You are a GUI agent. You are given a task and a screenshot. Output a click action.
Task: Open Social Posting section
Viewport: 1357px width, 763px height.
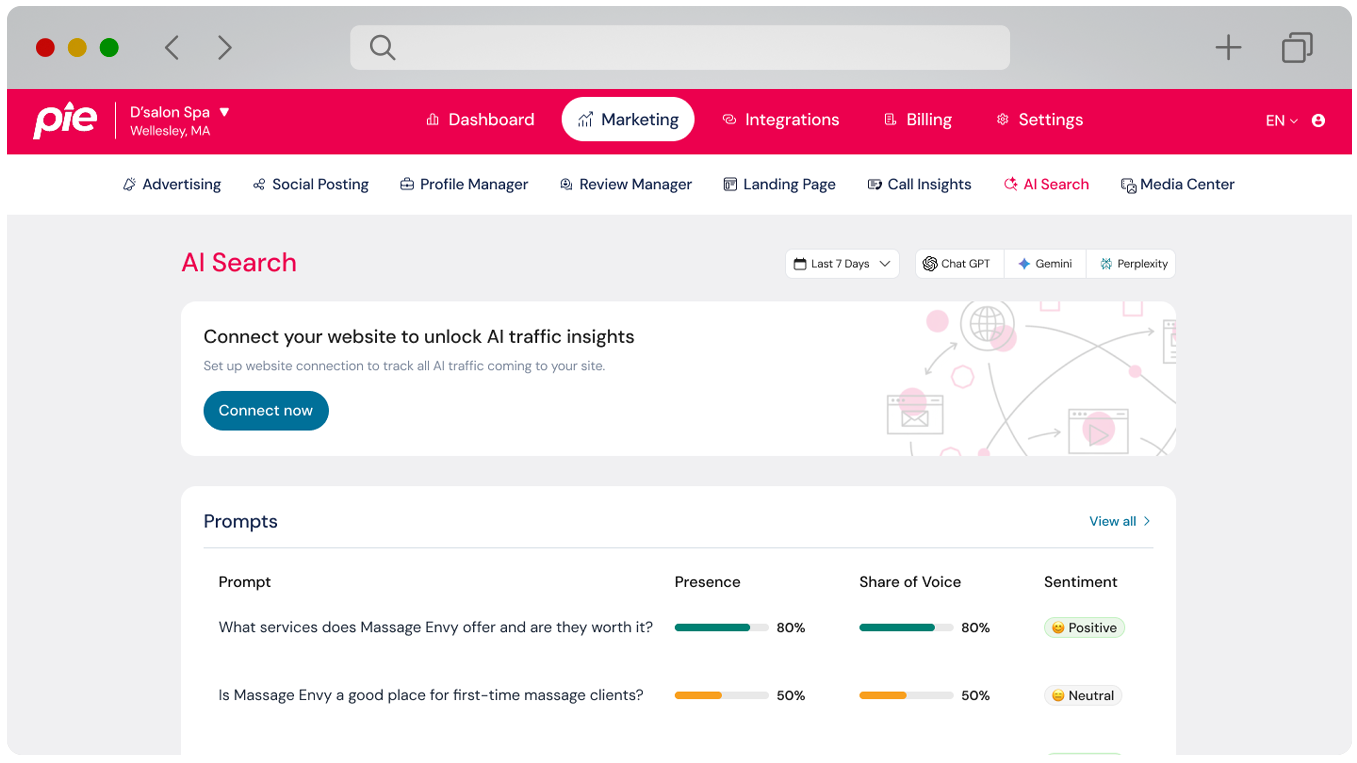(x=311, y=184)
